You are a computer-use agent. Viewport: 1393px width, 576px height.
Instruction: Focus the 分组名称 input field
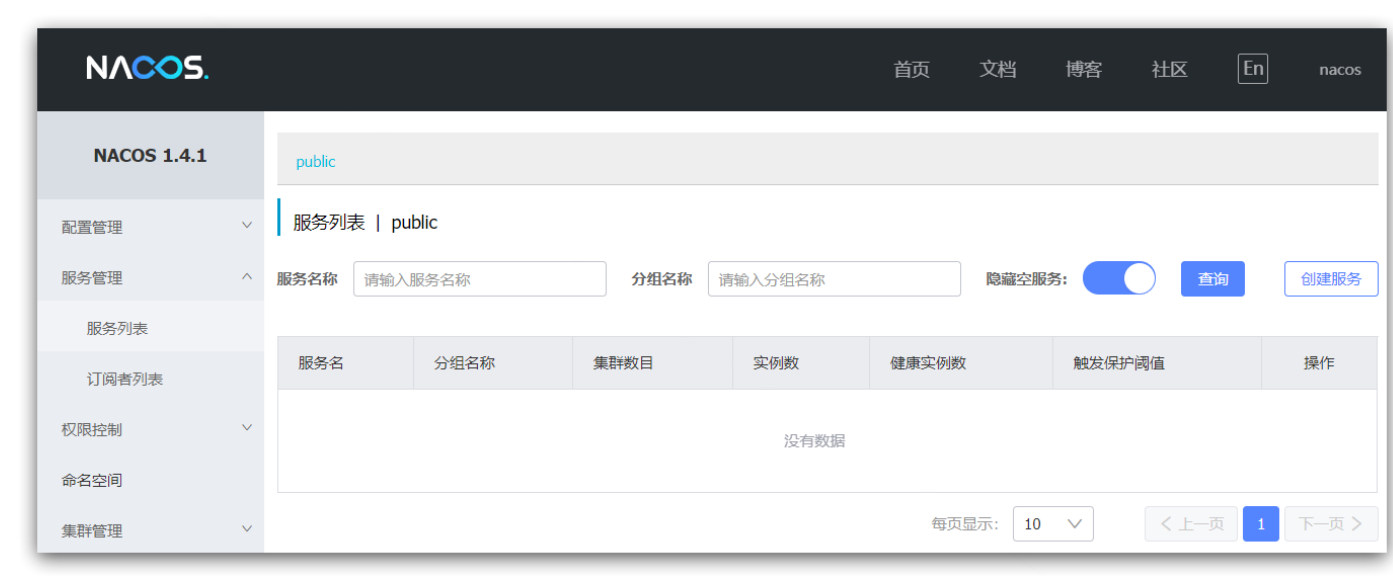(x=834, y=279)
